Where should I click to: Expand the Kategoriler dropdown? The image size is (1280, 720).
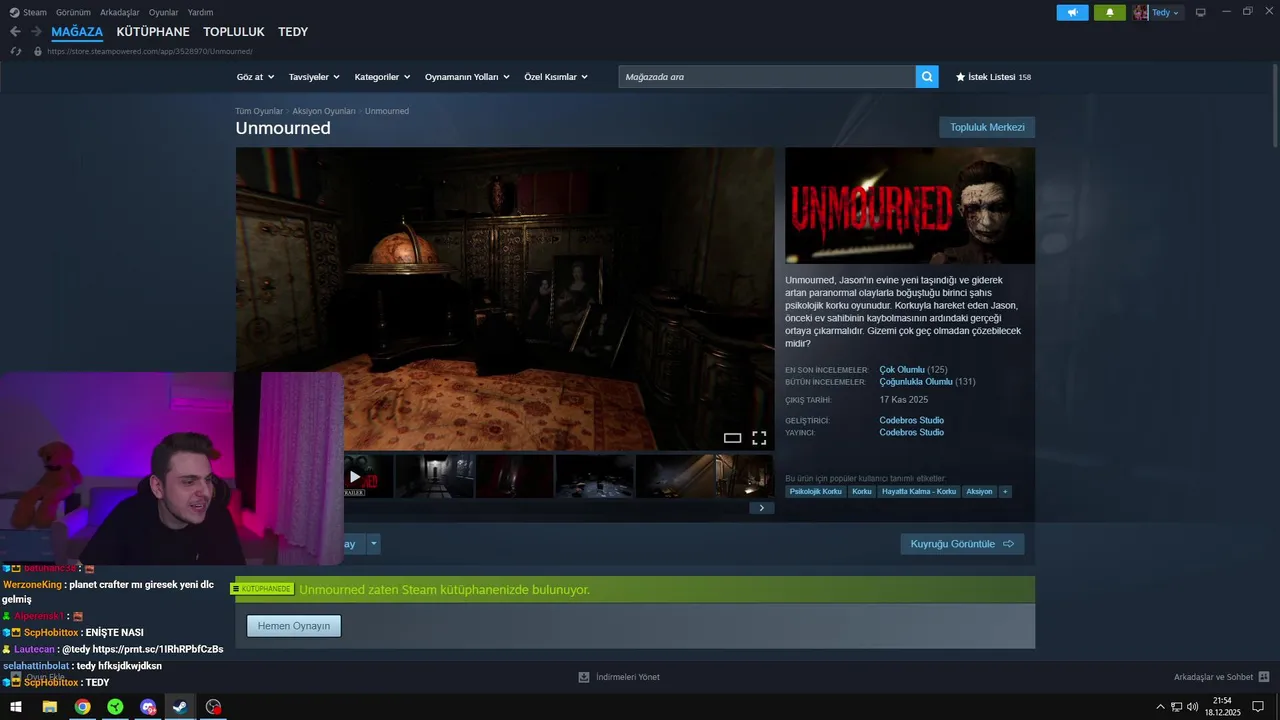click(382, 77)
